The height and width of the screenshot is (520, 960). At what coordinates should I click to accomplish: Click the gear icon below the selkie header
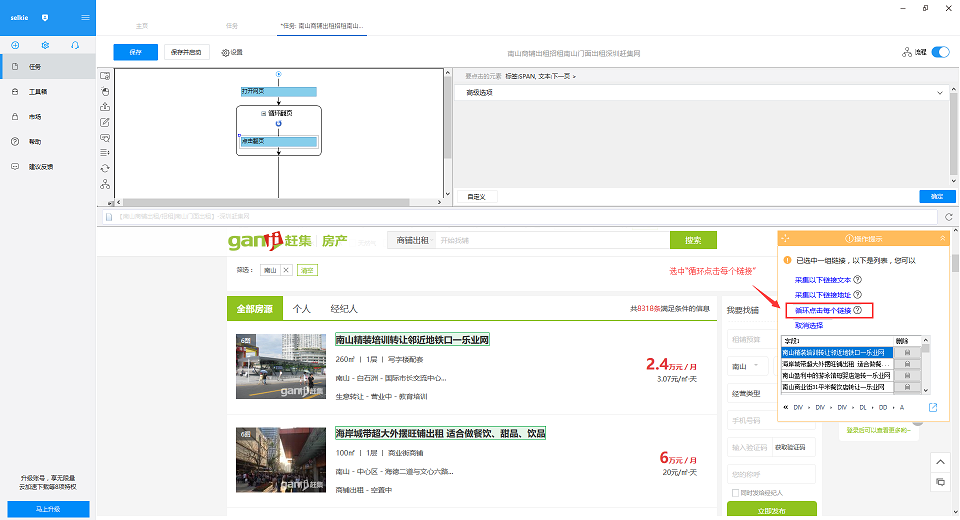[x=45, y=45]
